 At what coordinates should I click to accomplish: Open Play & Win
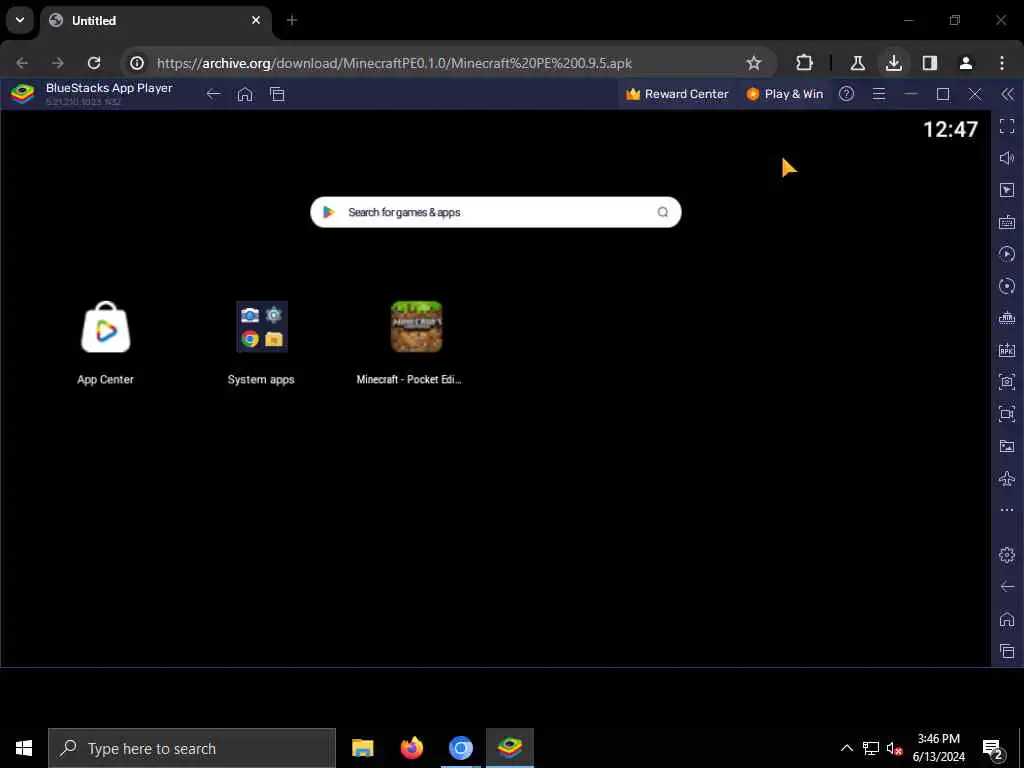785,94
